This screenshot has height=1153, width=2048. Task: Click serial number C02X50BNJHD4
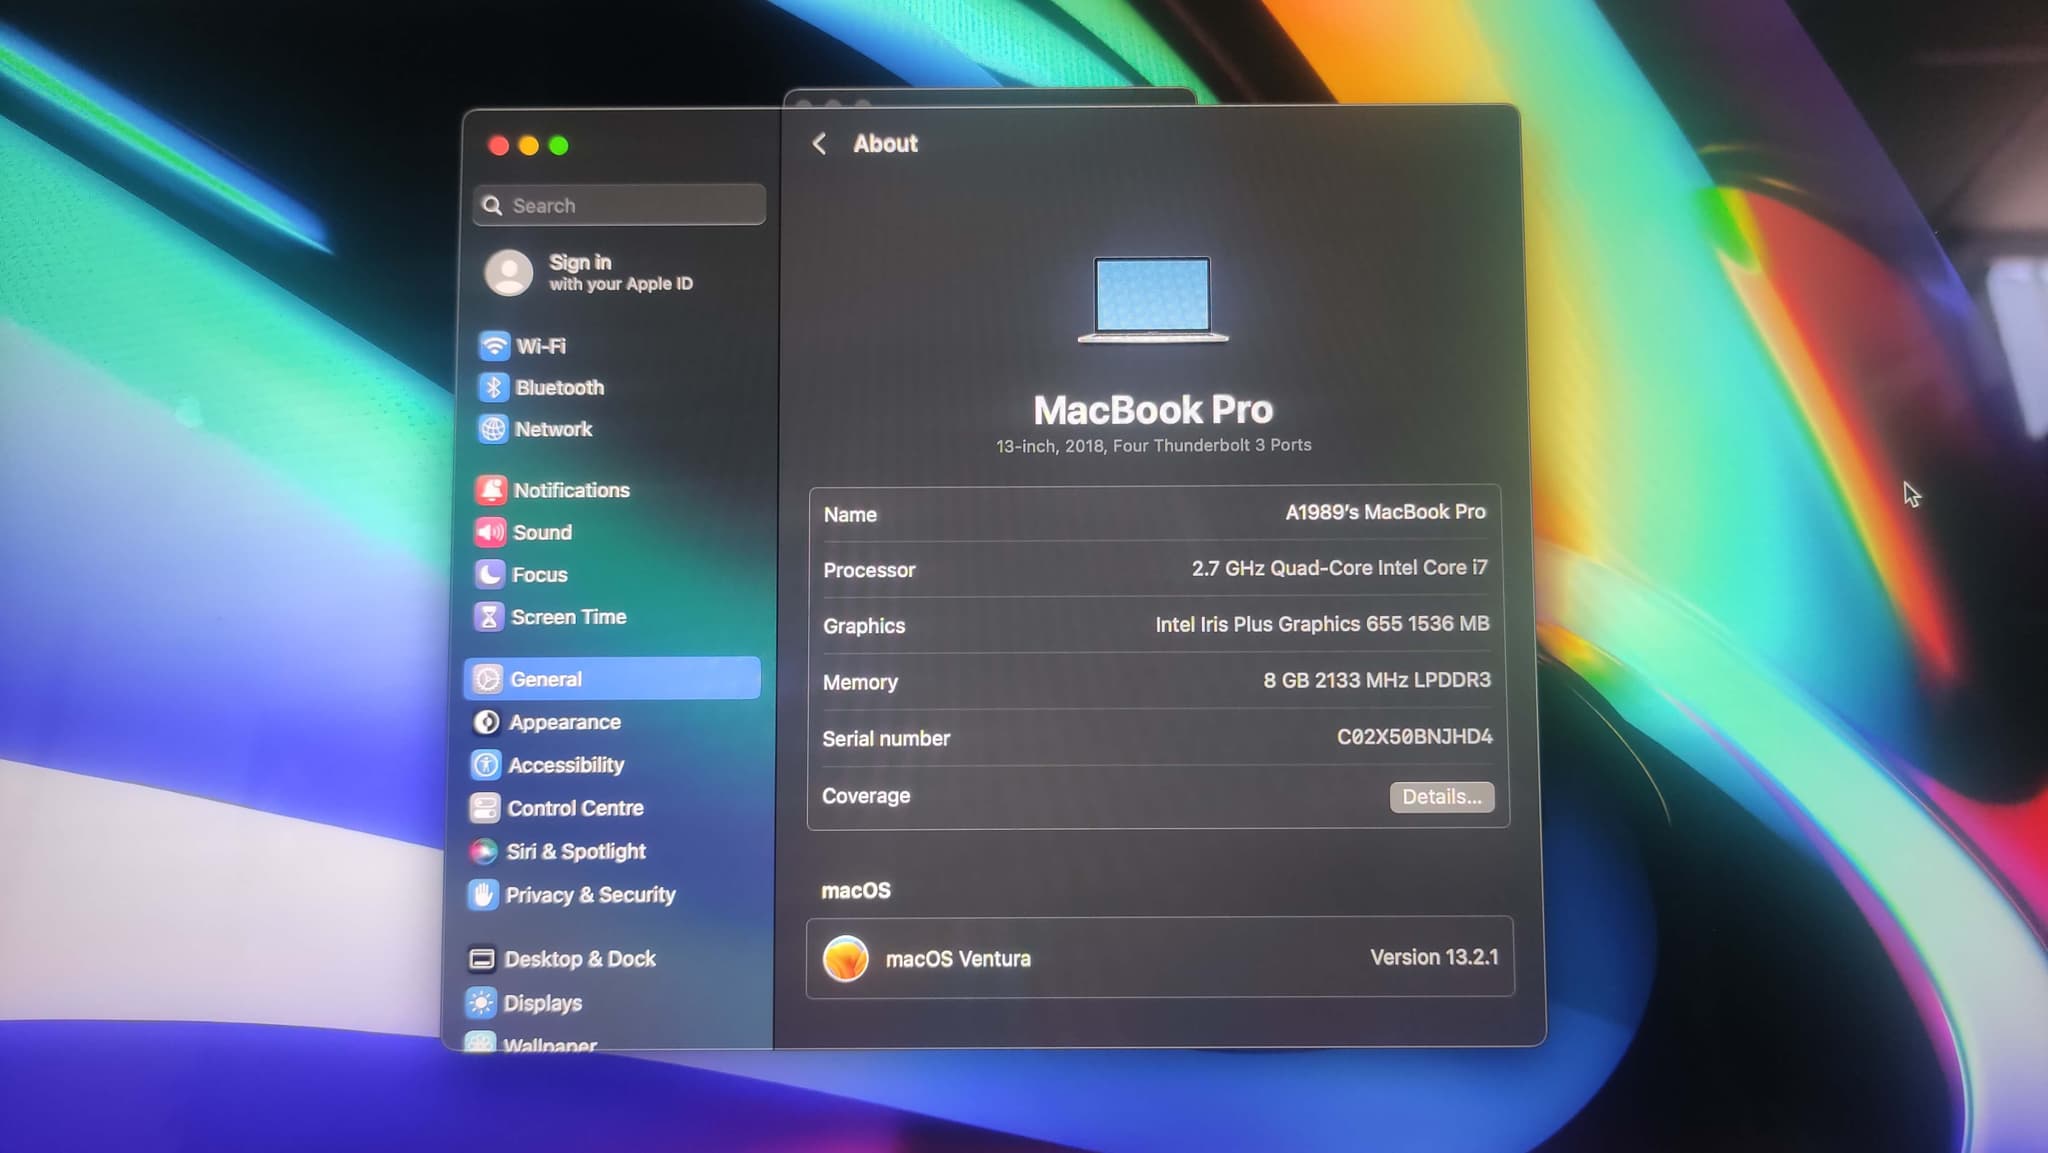click(1414, 737)
